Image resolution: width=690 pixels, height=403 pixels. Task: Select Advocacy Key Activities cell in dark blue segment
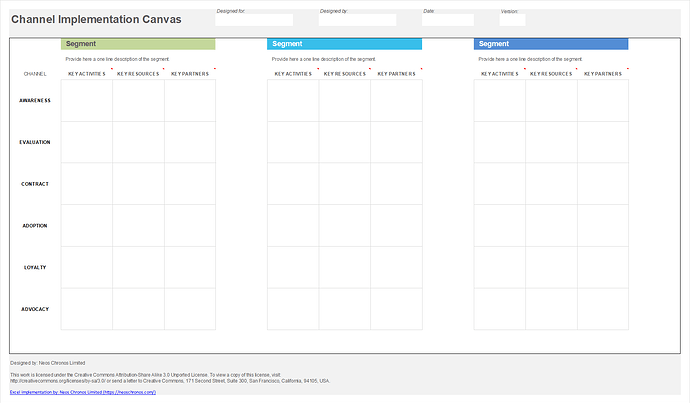click(499, 309)
